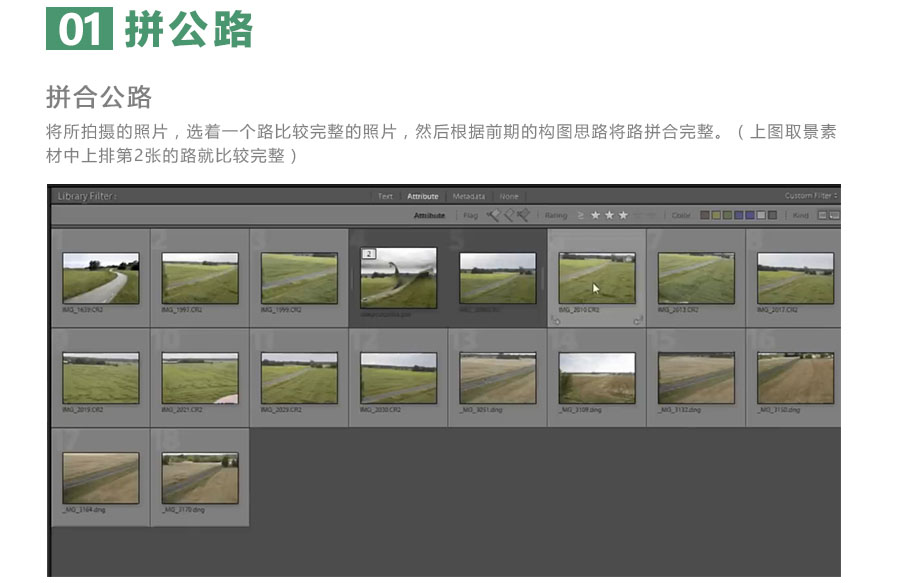Screen dimensions: 900x583
Task: Select thumbnail IMG_2019.CR2
Action: 100,378
